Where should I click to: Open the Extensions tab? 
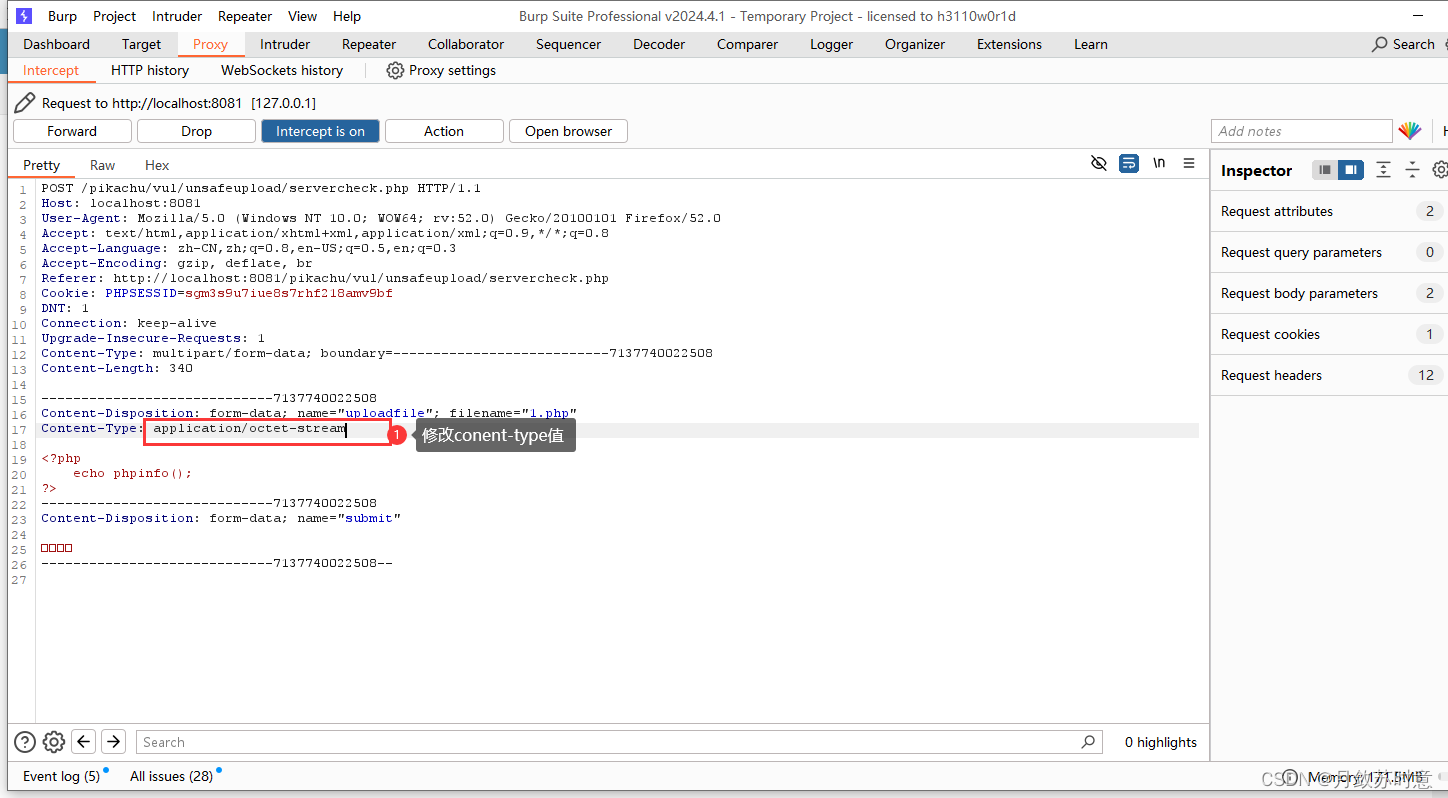pos(1009,44)
